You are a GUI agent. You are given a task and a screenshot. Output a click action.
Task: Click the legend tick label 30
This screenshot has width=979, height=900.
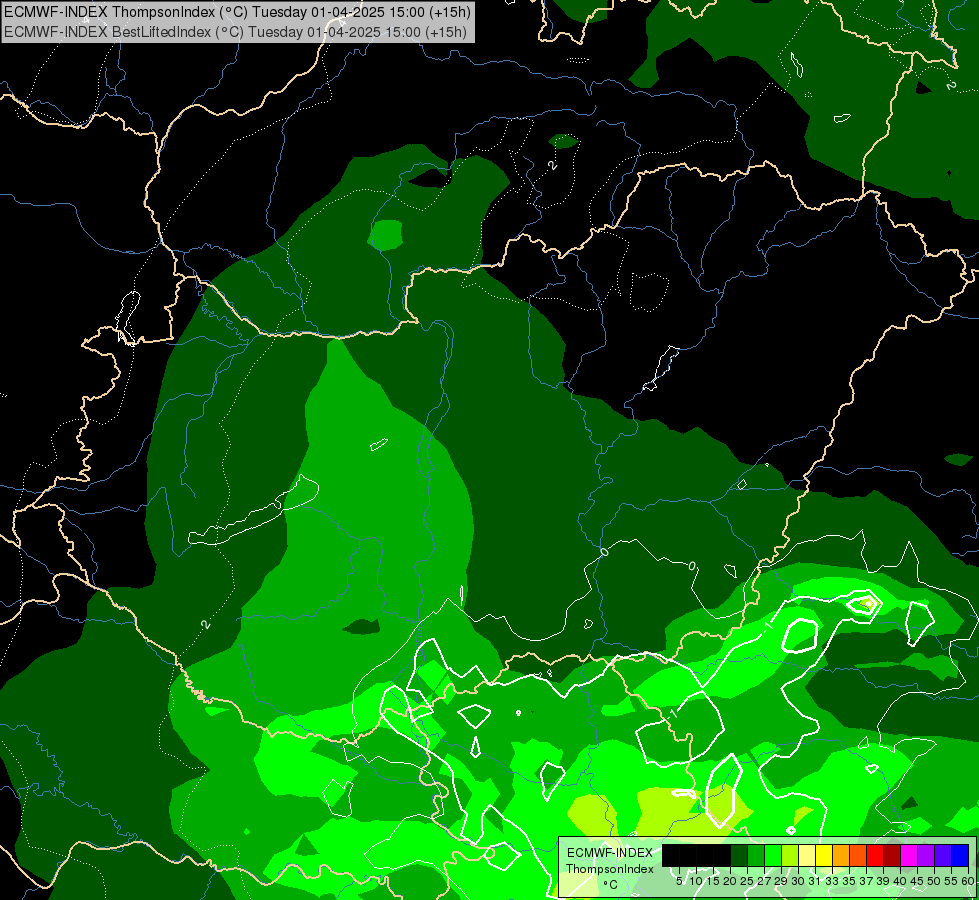799,881
